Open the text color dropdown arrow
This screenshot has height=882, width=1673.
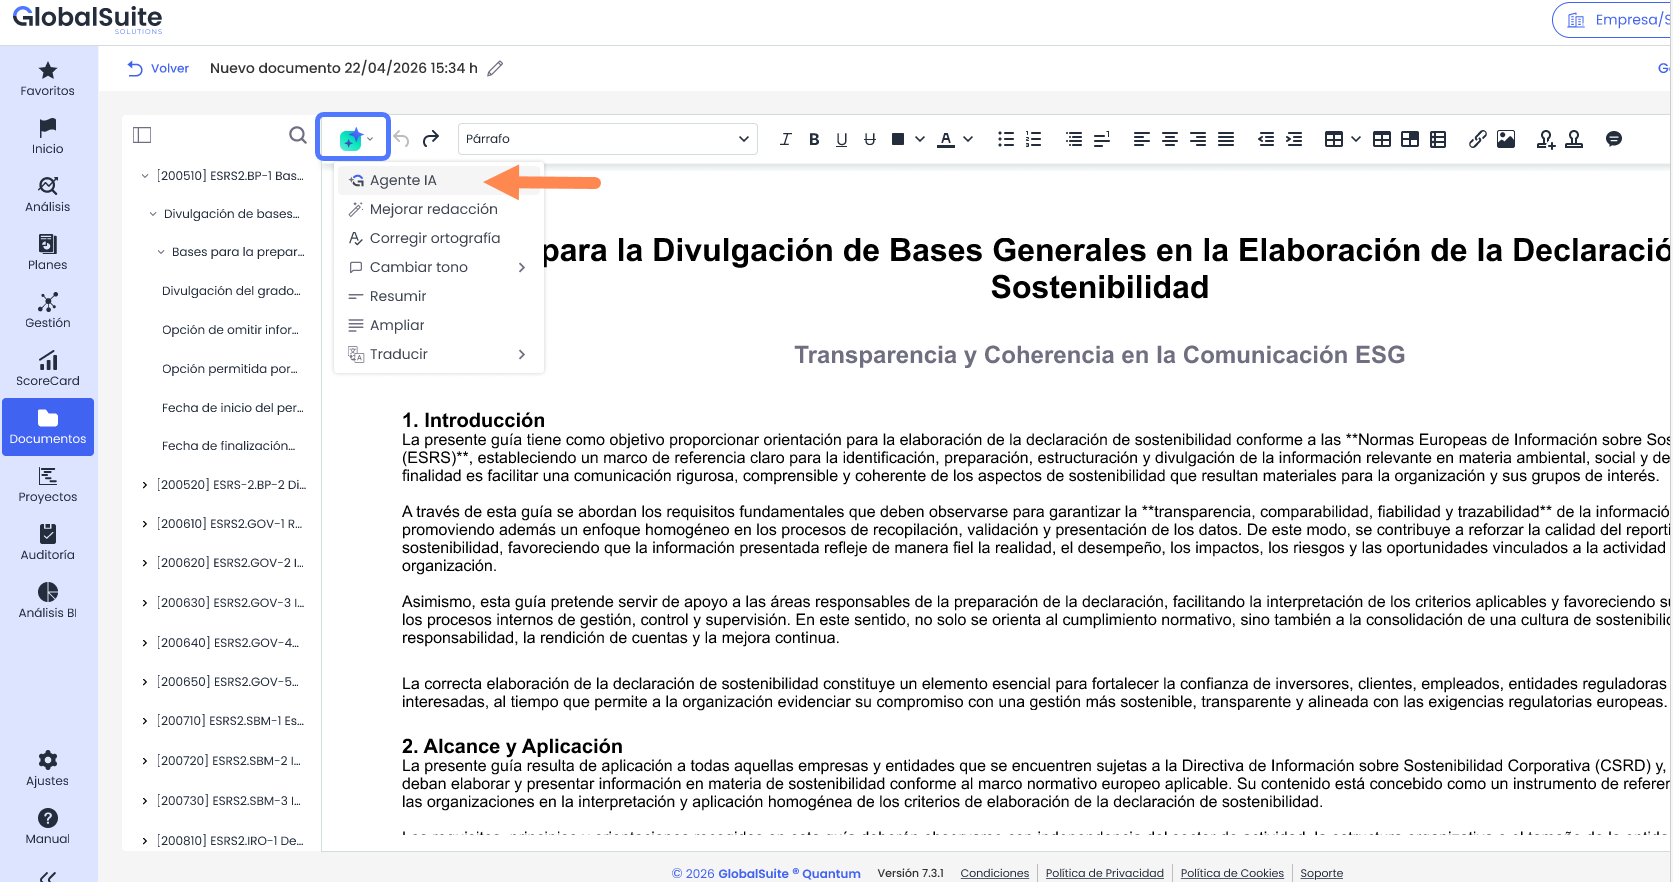968,139
